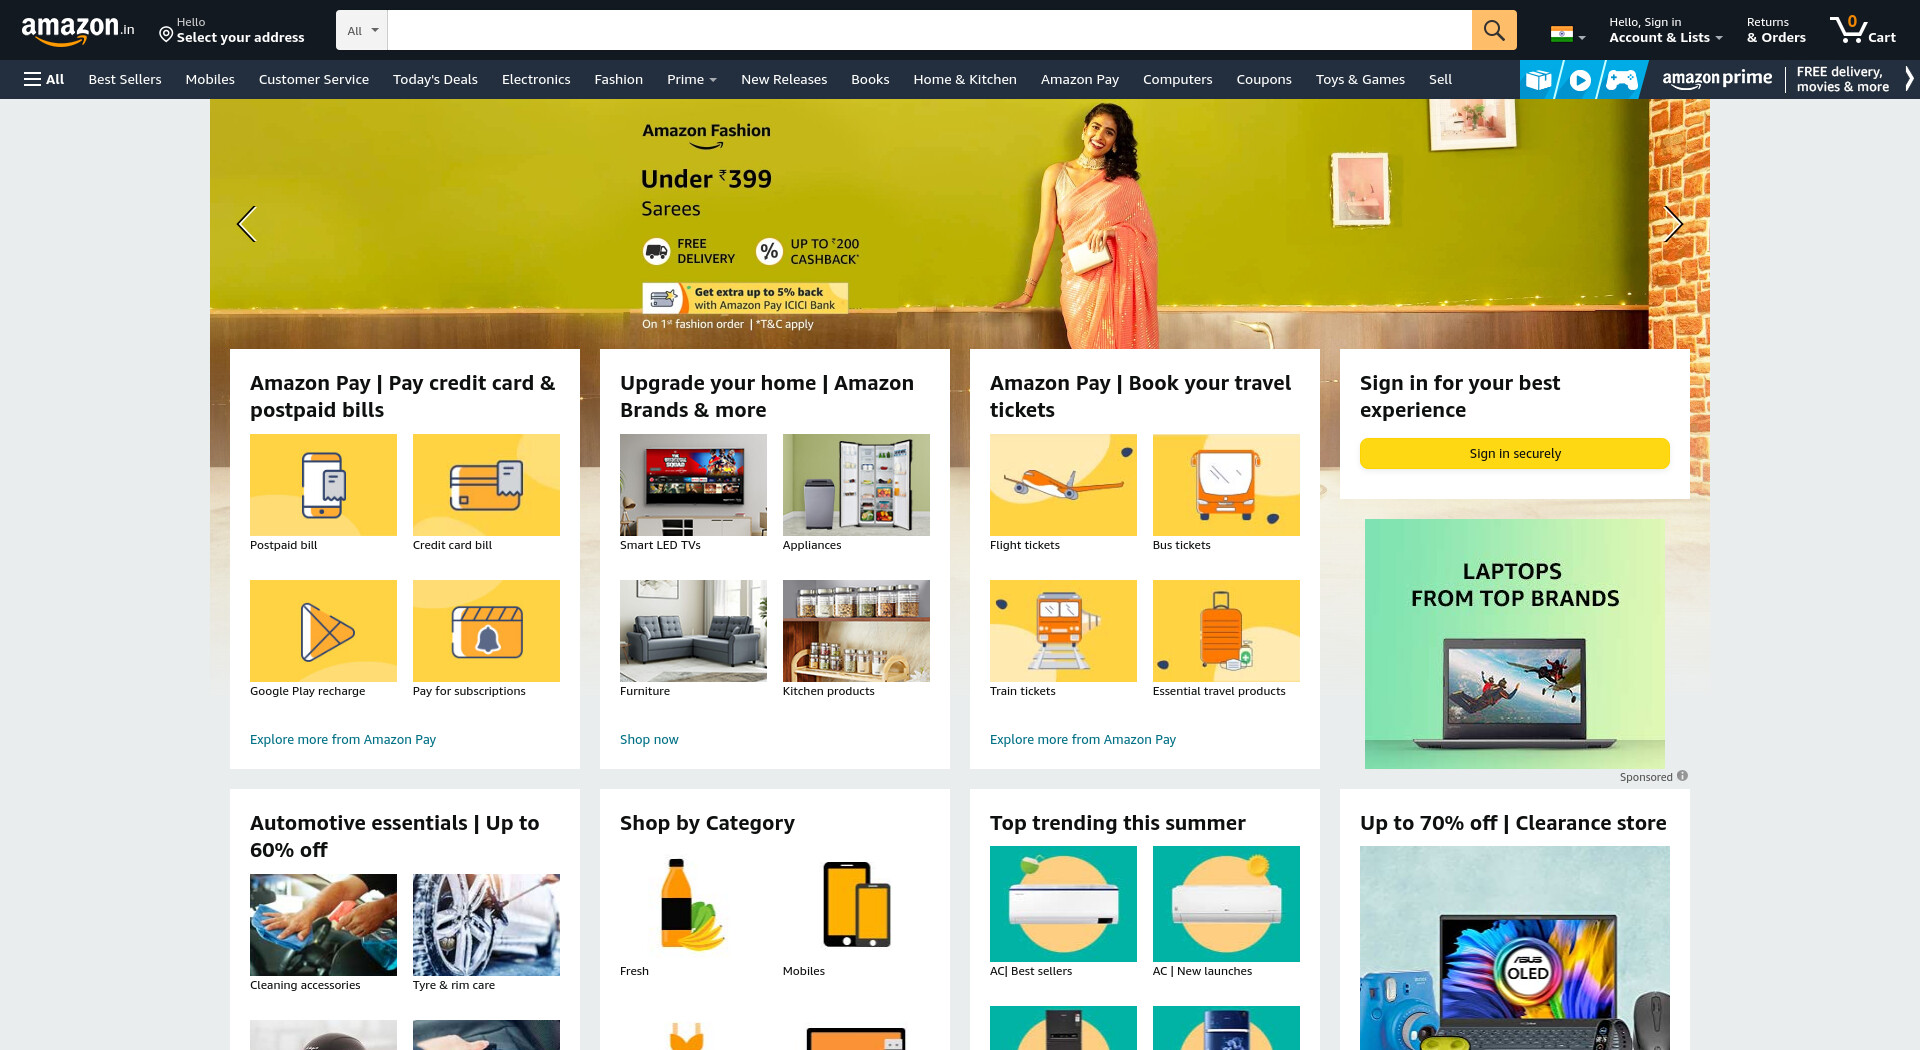This screenshot has height=1050, width=1920.
Task: Open Returns & Orders link
Action: [1776, 30]
